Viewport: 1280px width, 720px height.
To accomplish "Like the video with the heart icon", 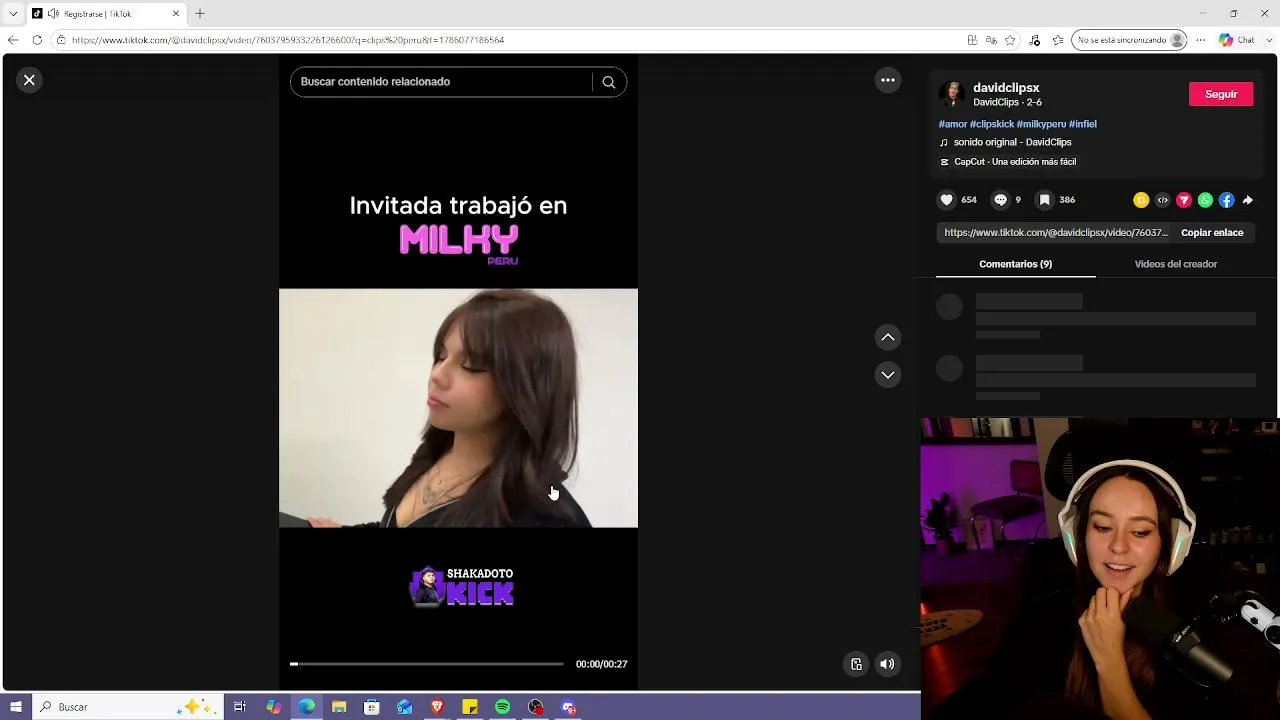I will [x=947, y=200].
